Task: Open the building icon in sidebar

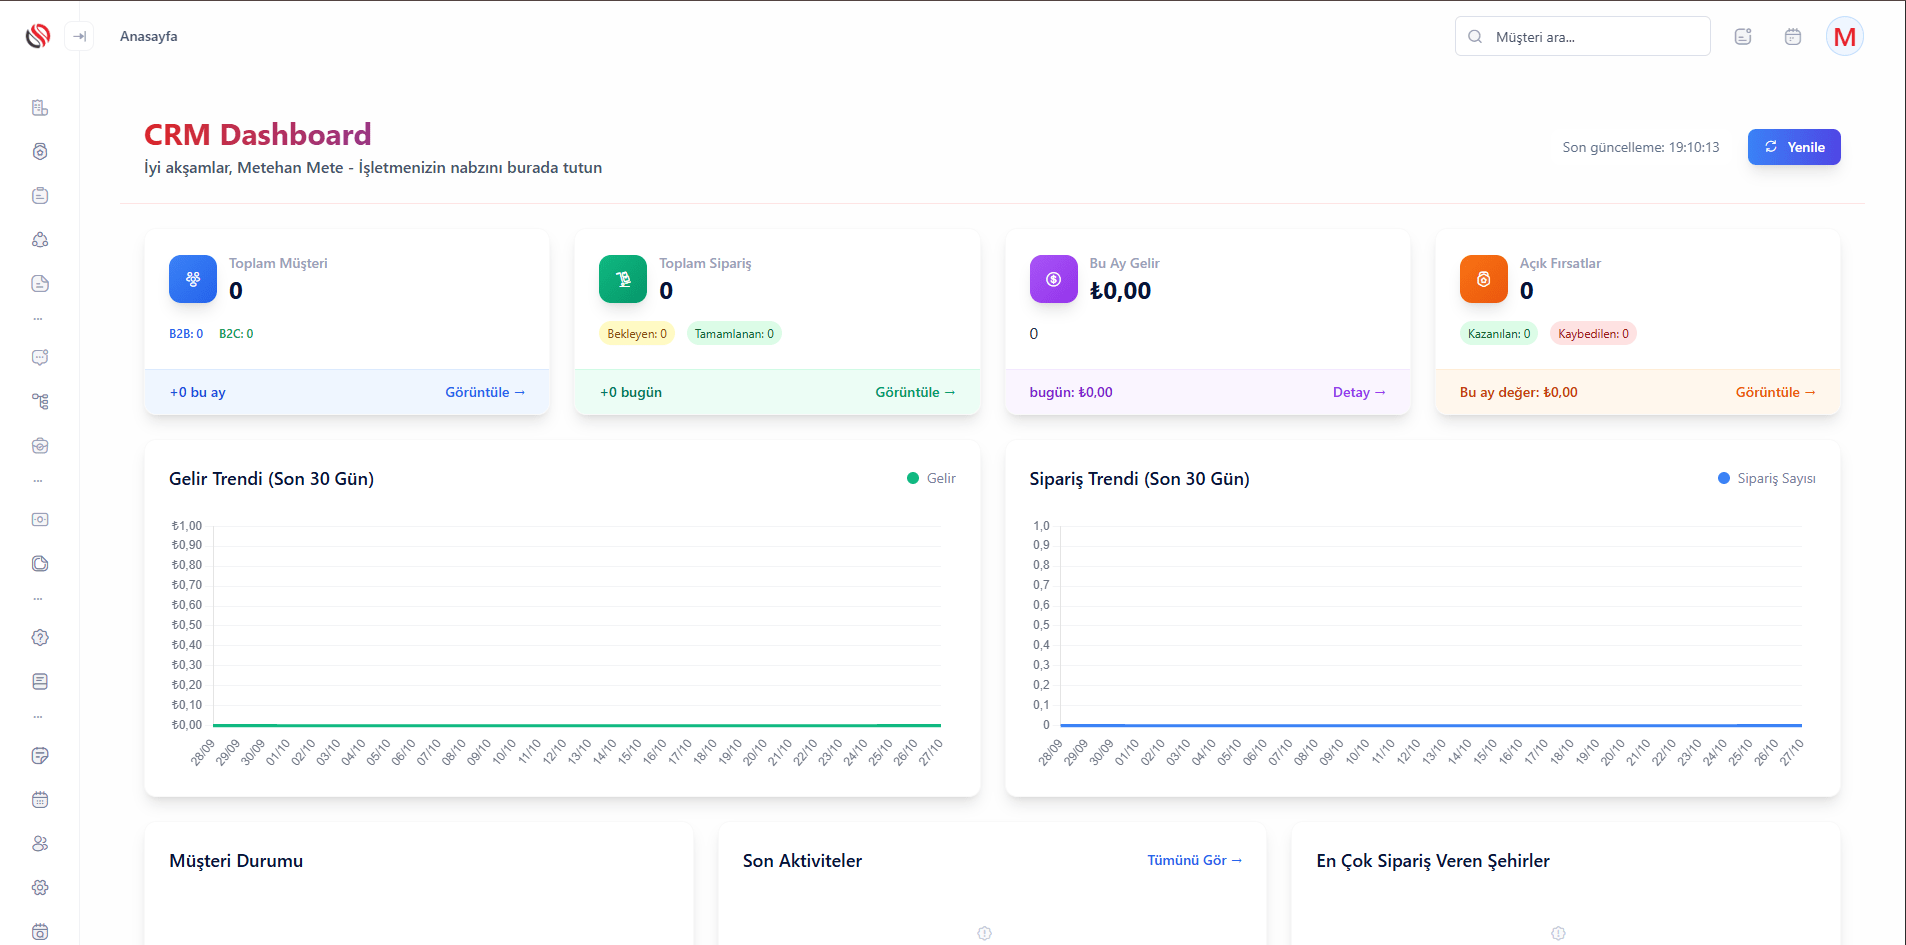Action: point(40,108)
